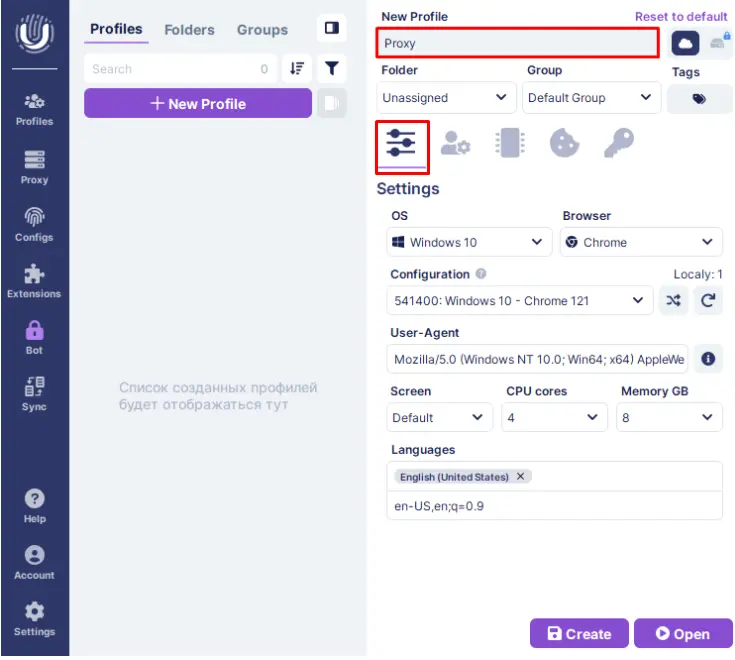Screen dimensions: 735x660
Task: Shuffle the configuration randomly
Action: pos(674,300)
